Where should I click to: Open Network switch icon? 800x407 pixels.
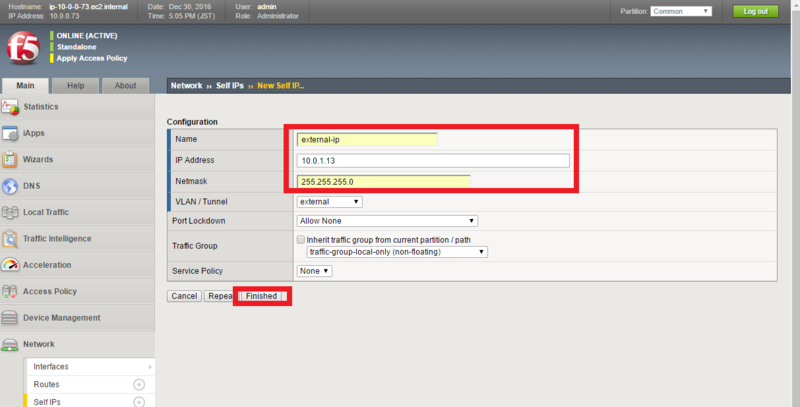[10, 345]
